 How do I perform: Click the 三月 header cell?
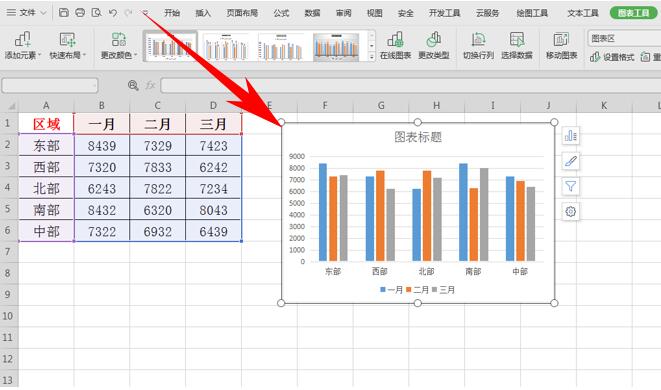point(213,124)
